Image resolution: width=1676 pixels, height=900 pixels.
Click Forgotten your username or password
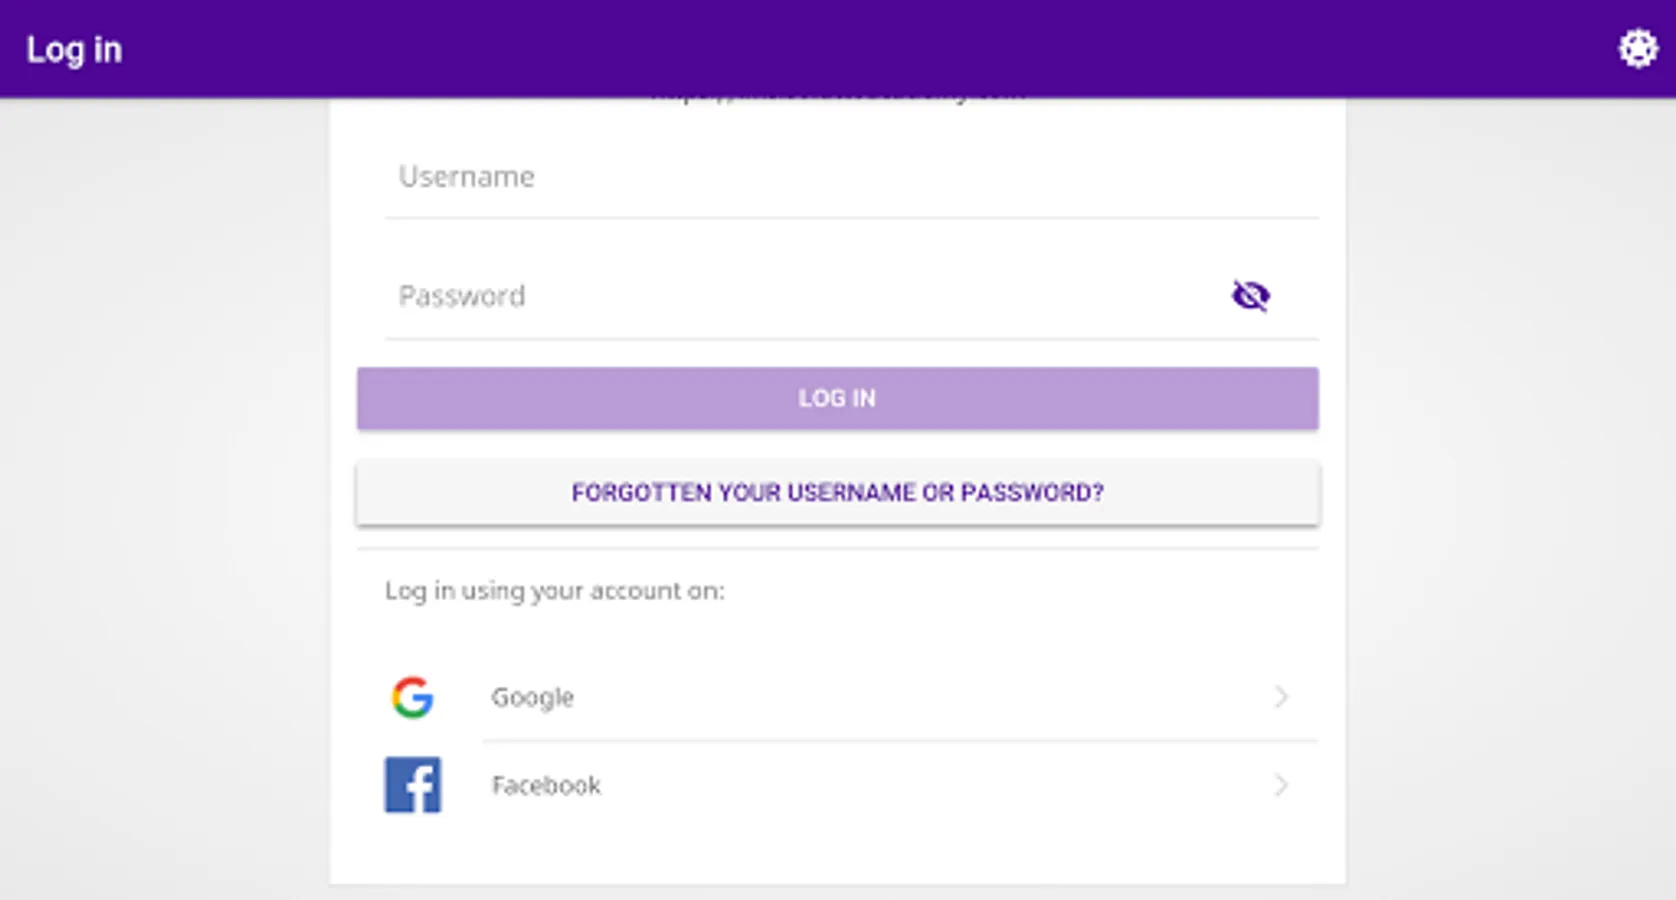(837, 492)
